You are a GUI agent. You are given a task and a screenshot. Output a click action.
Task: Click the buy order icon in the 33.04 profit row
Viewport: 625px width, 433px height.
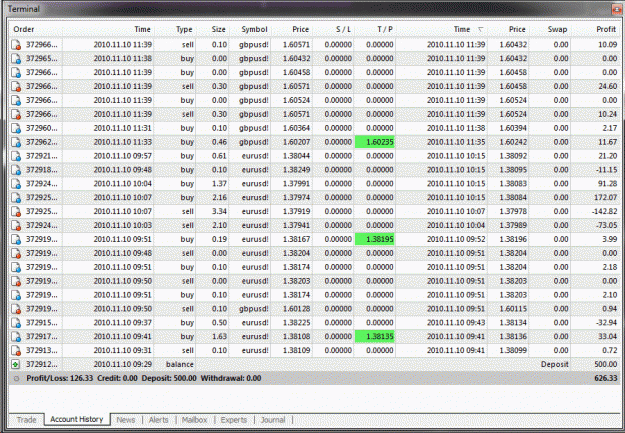coord(16,337)
